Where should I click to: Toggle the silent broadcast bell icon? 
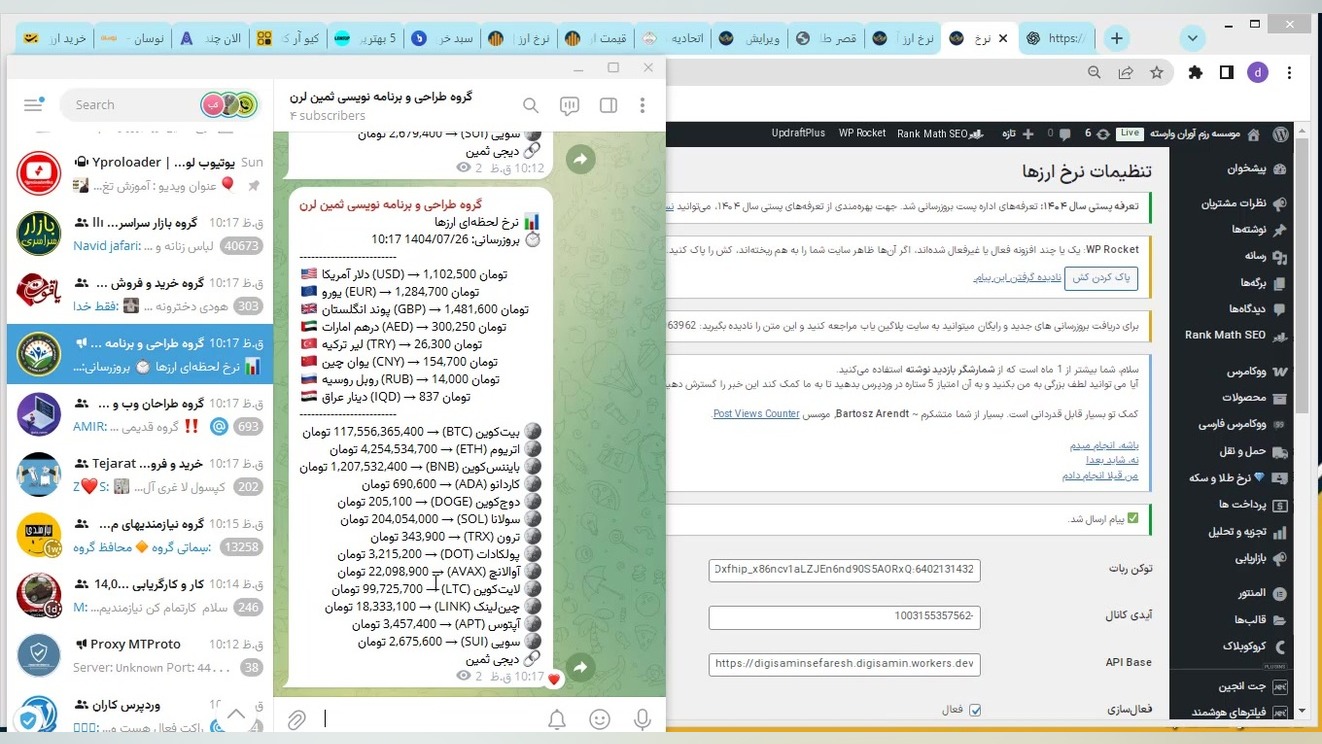(x=557, y=719)
